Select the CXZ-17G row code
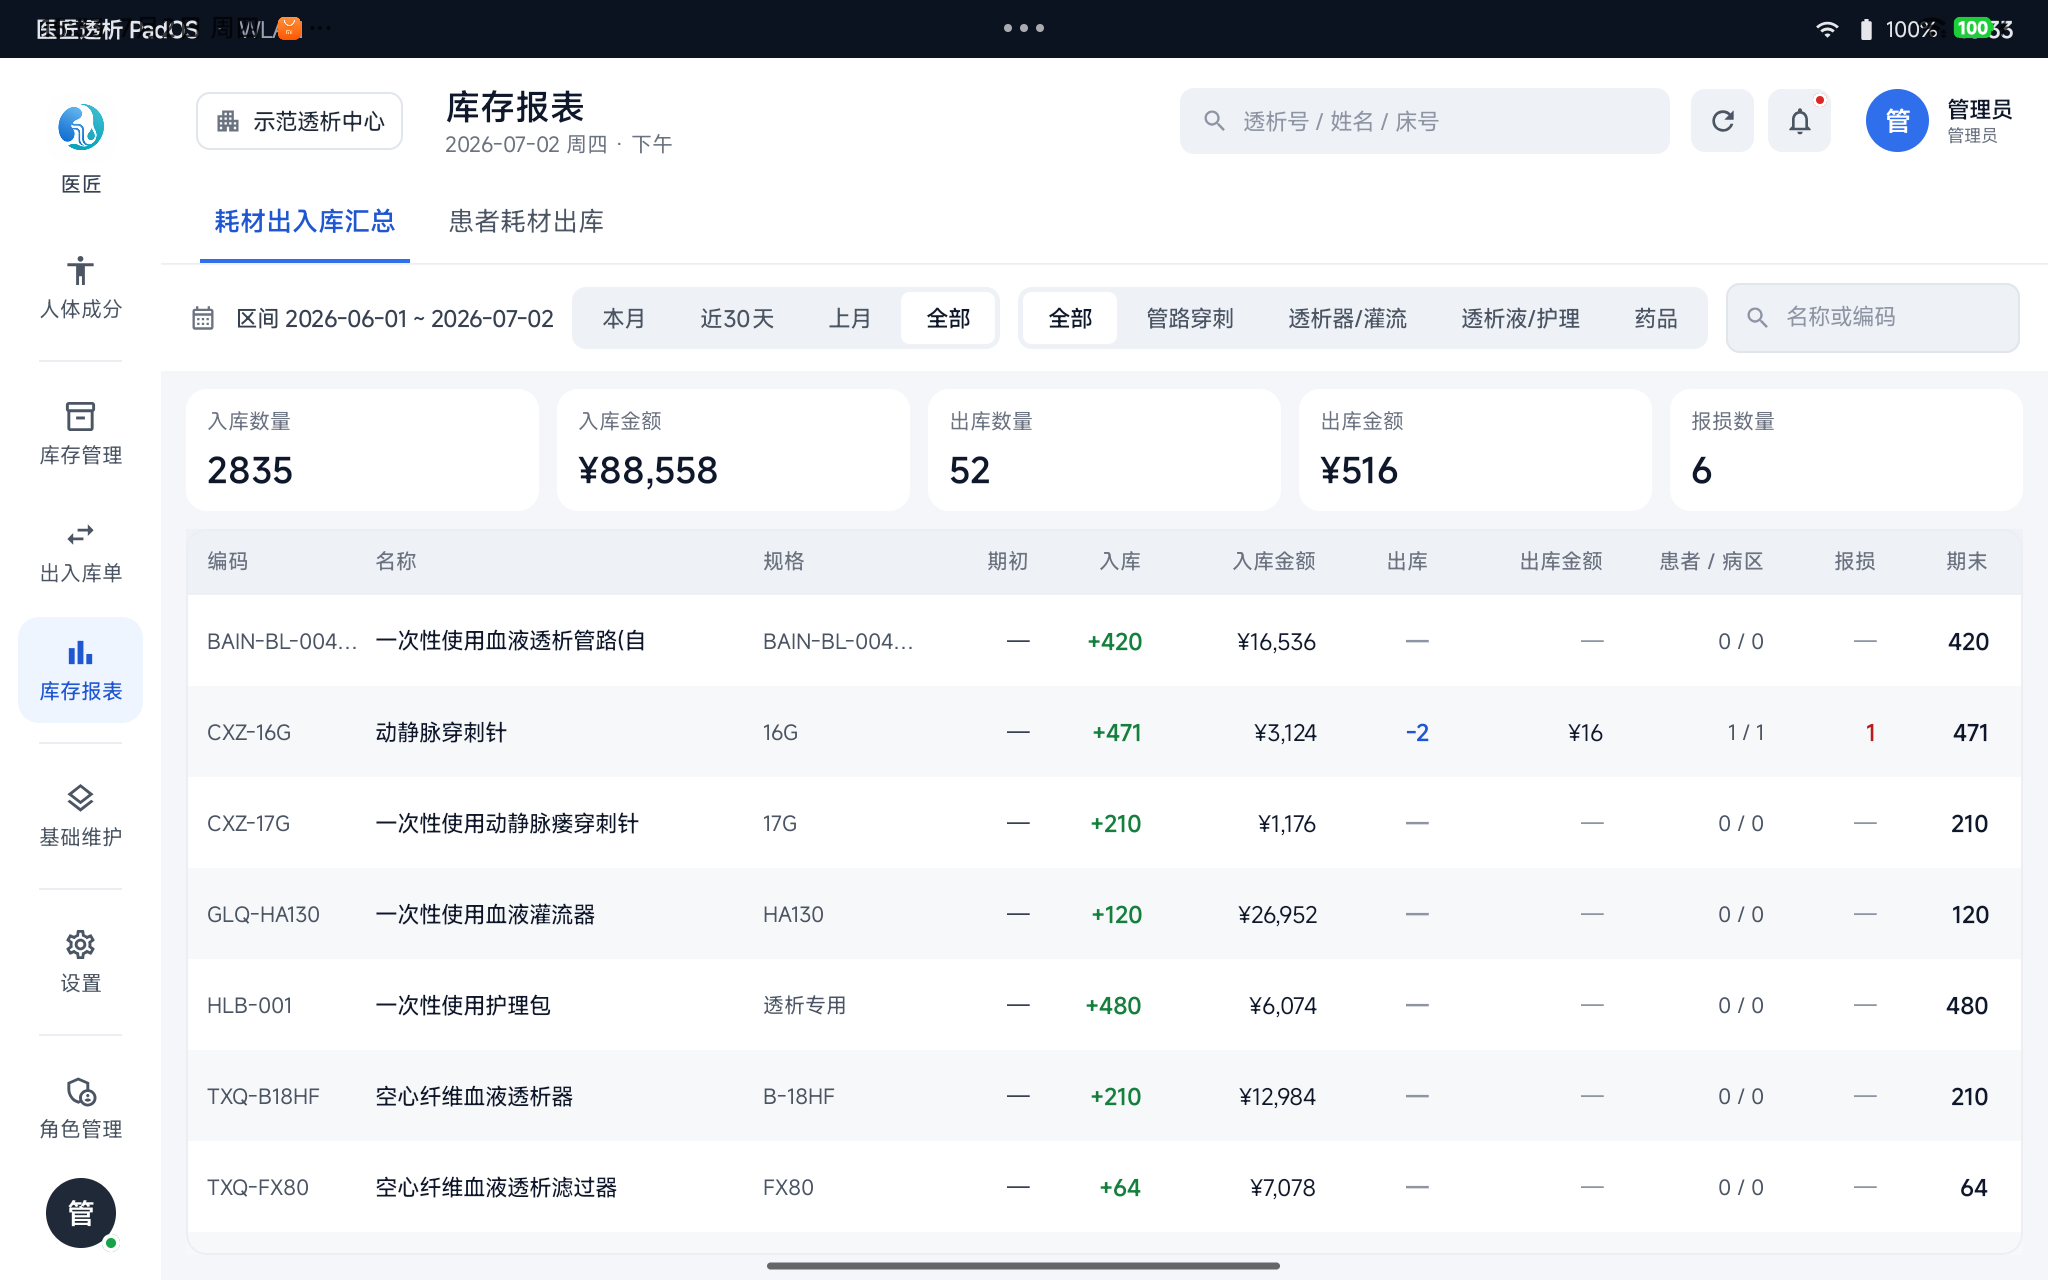The height and width of the screenshot is (1280, 2048). 248,823
